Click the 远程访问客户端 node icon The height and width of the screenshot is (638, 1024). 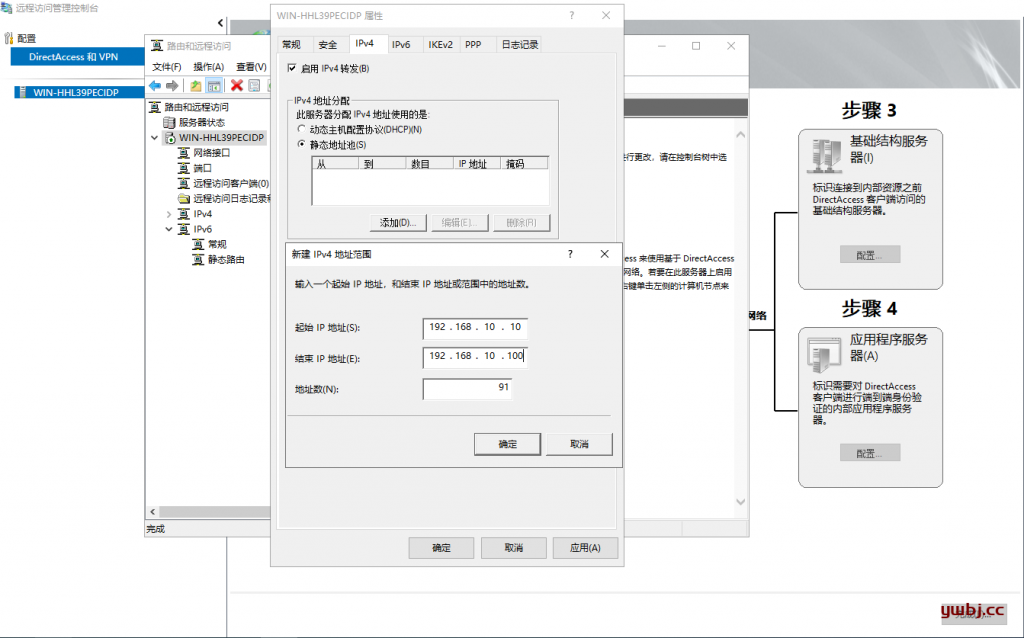pyautogui.click(x=184, y=183)
